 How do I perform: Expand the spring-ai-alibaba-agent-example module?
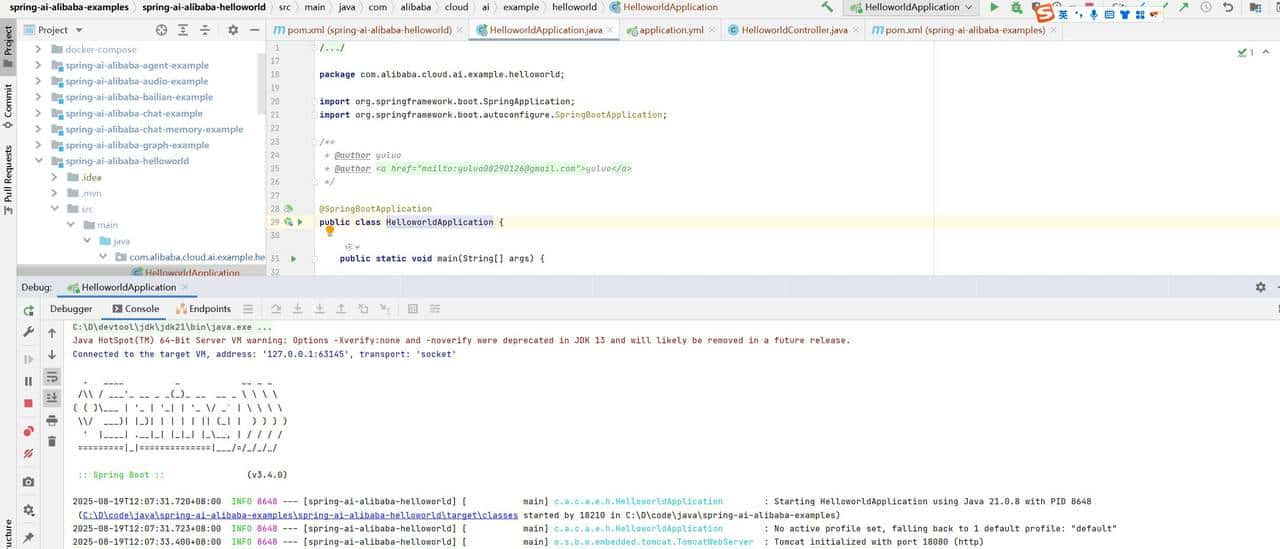[x=38, y=65]
